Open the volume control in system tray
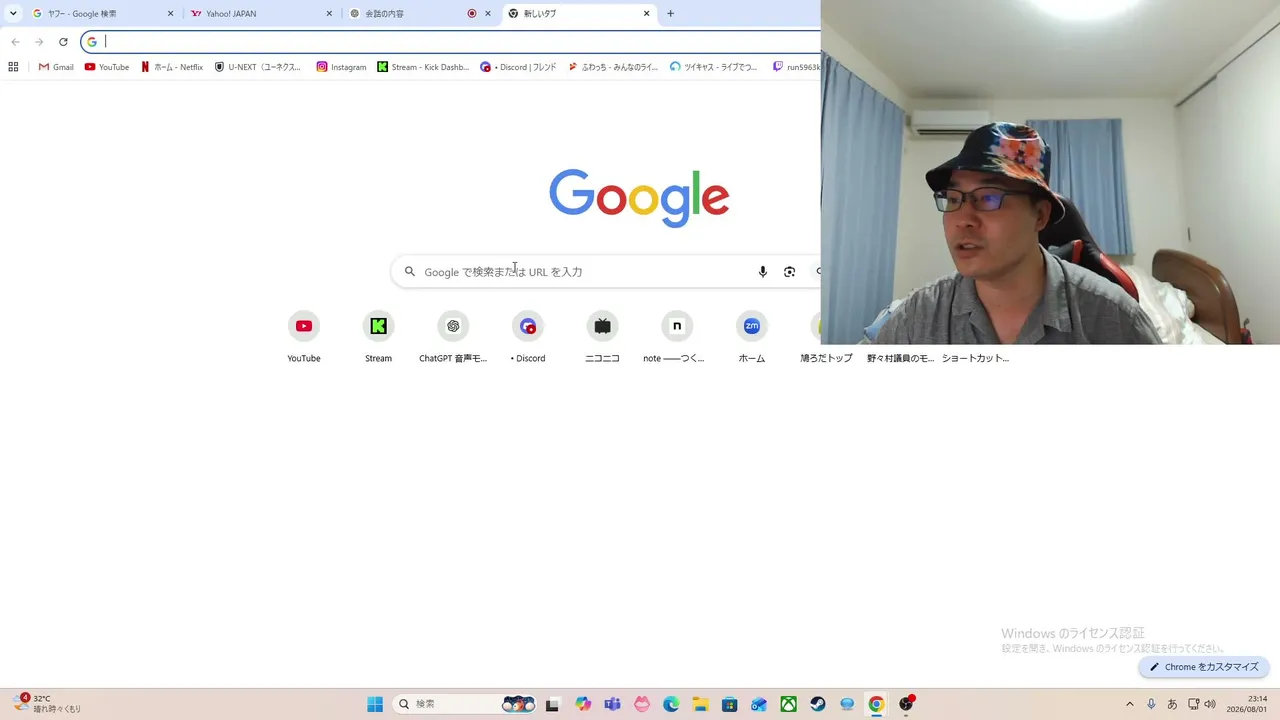 1210,704
